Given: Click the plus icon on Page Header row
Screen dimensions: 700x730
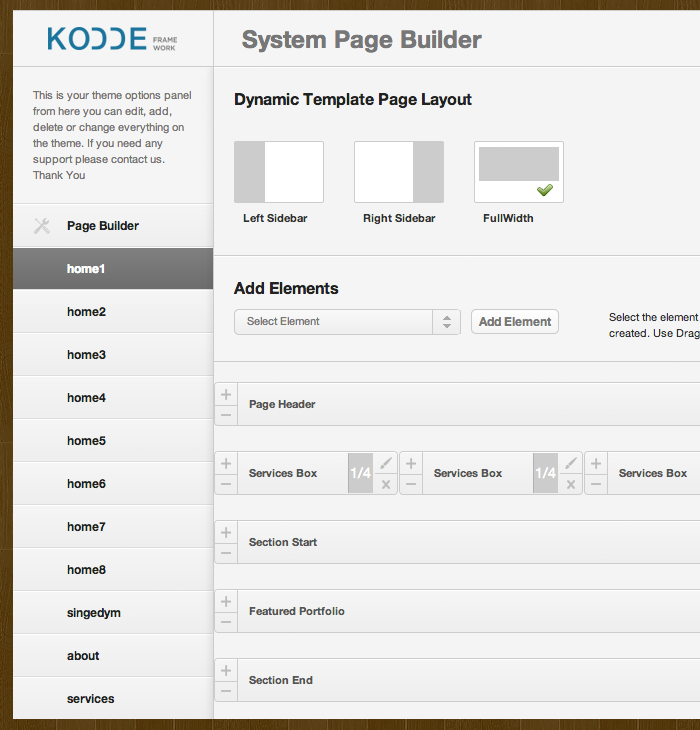Looking at the screenshot, I should (x=226, y=394).
